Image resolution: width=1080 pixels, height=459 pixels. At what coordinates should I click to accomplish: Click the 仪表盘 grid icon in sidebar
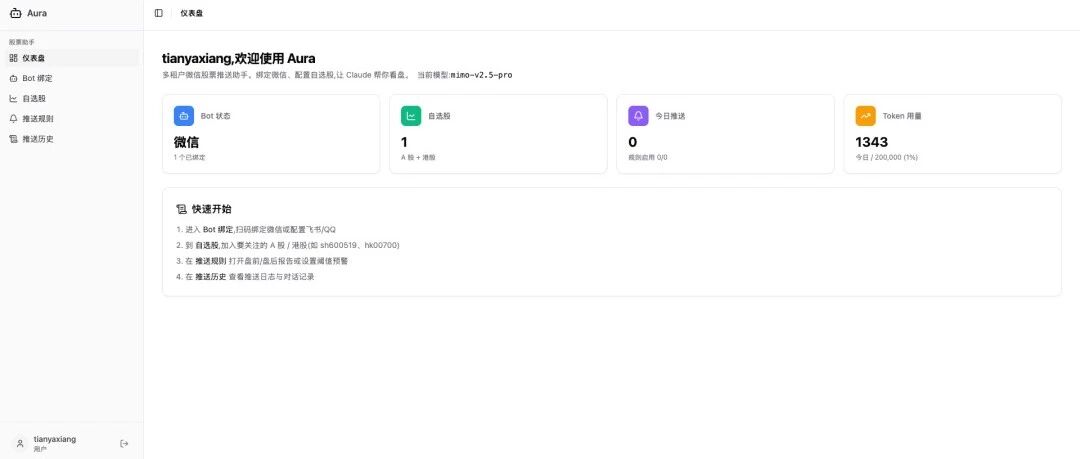[13, 58]
